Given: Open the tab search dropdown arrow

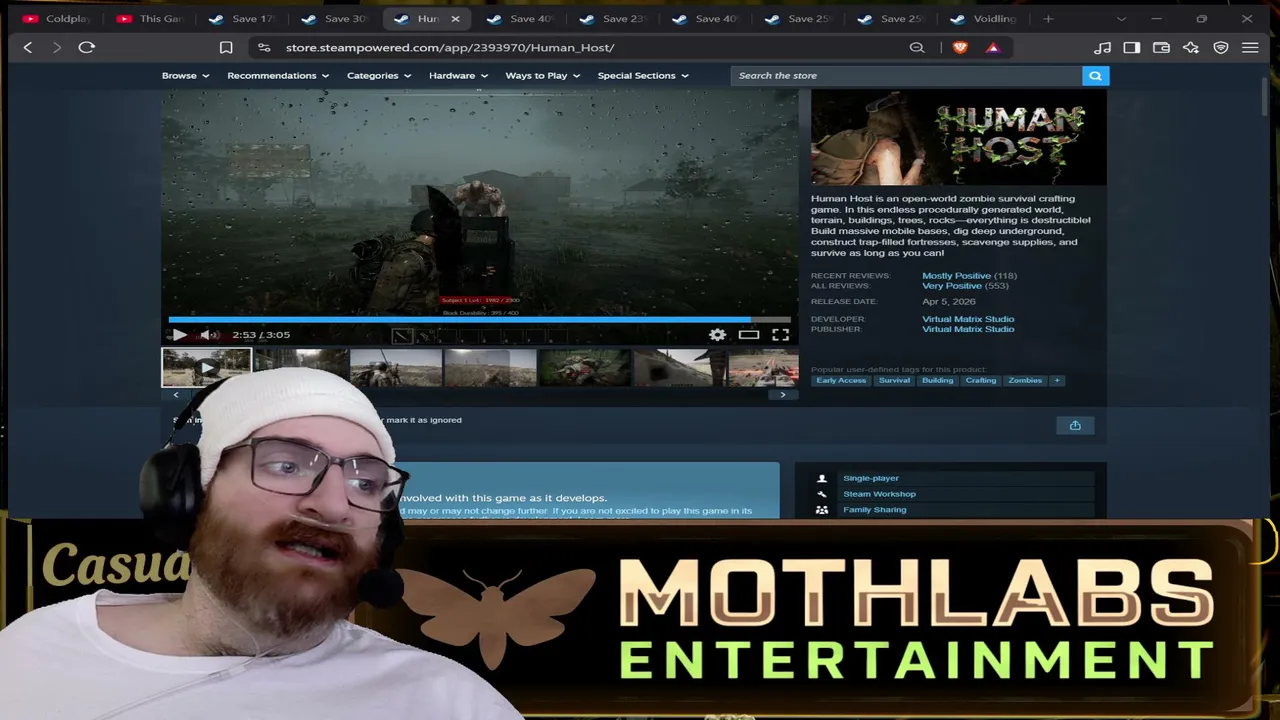Looking at the screenshot, I should coord(1121,18).
